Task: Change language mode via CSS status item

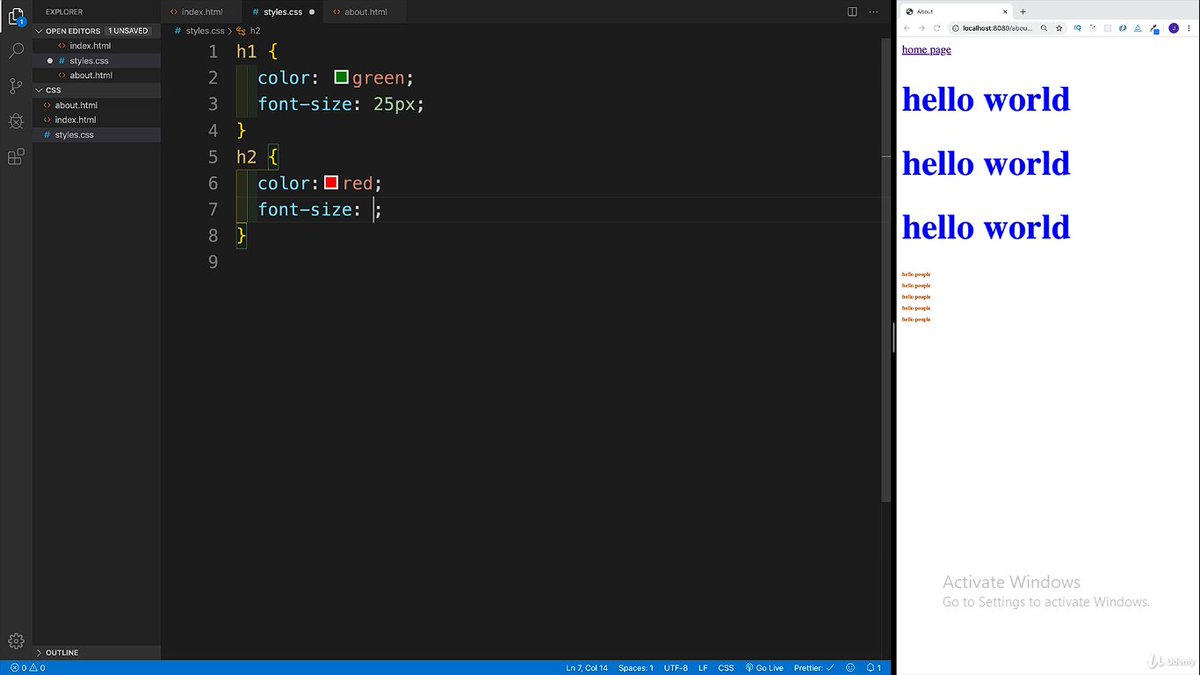Action: 726,667
